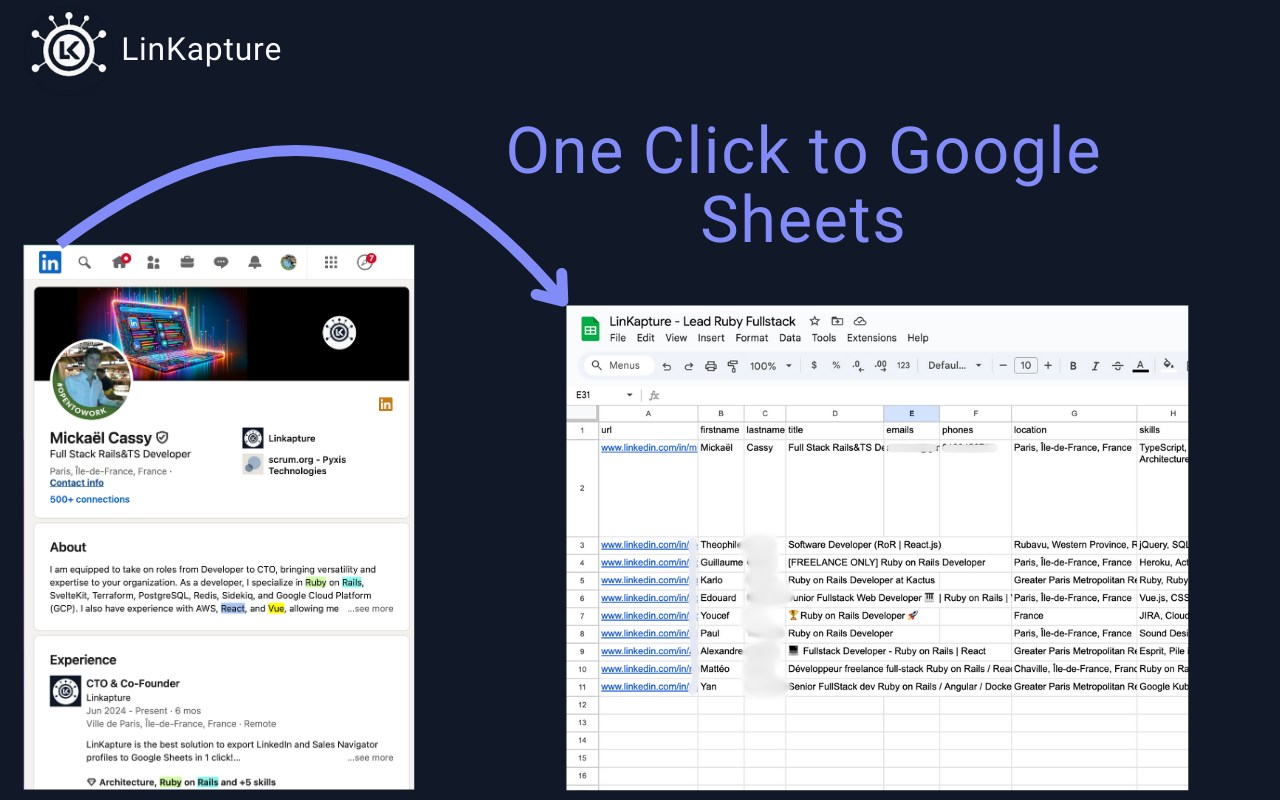
Task: Format as percent in Sheets toolbar
Action: (x=836, y=366)
